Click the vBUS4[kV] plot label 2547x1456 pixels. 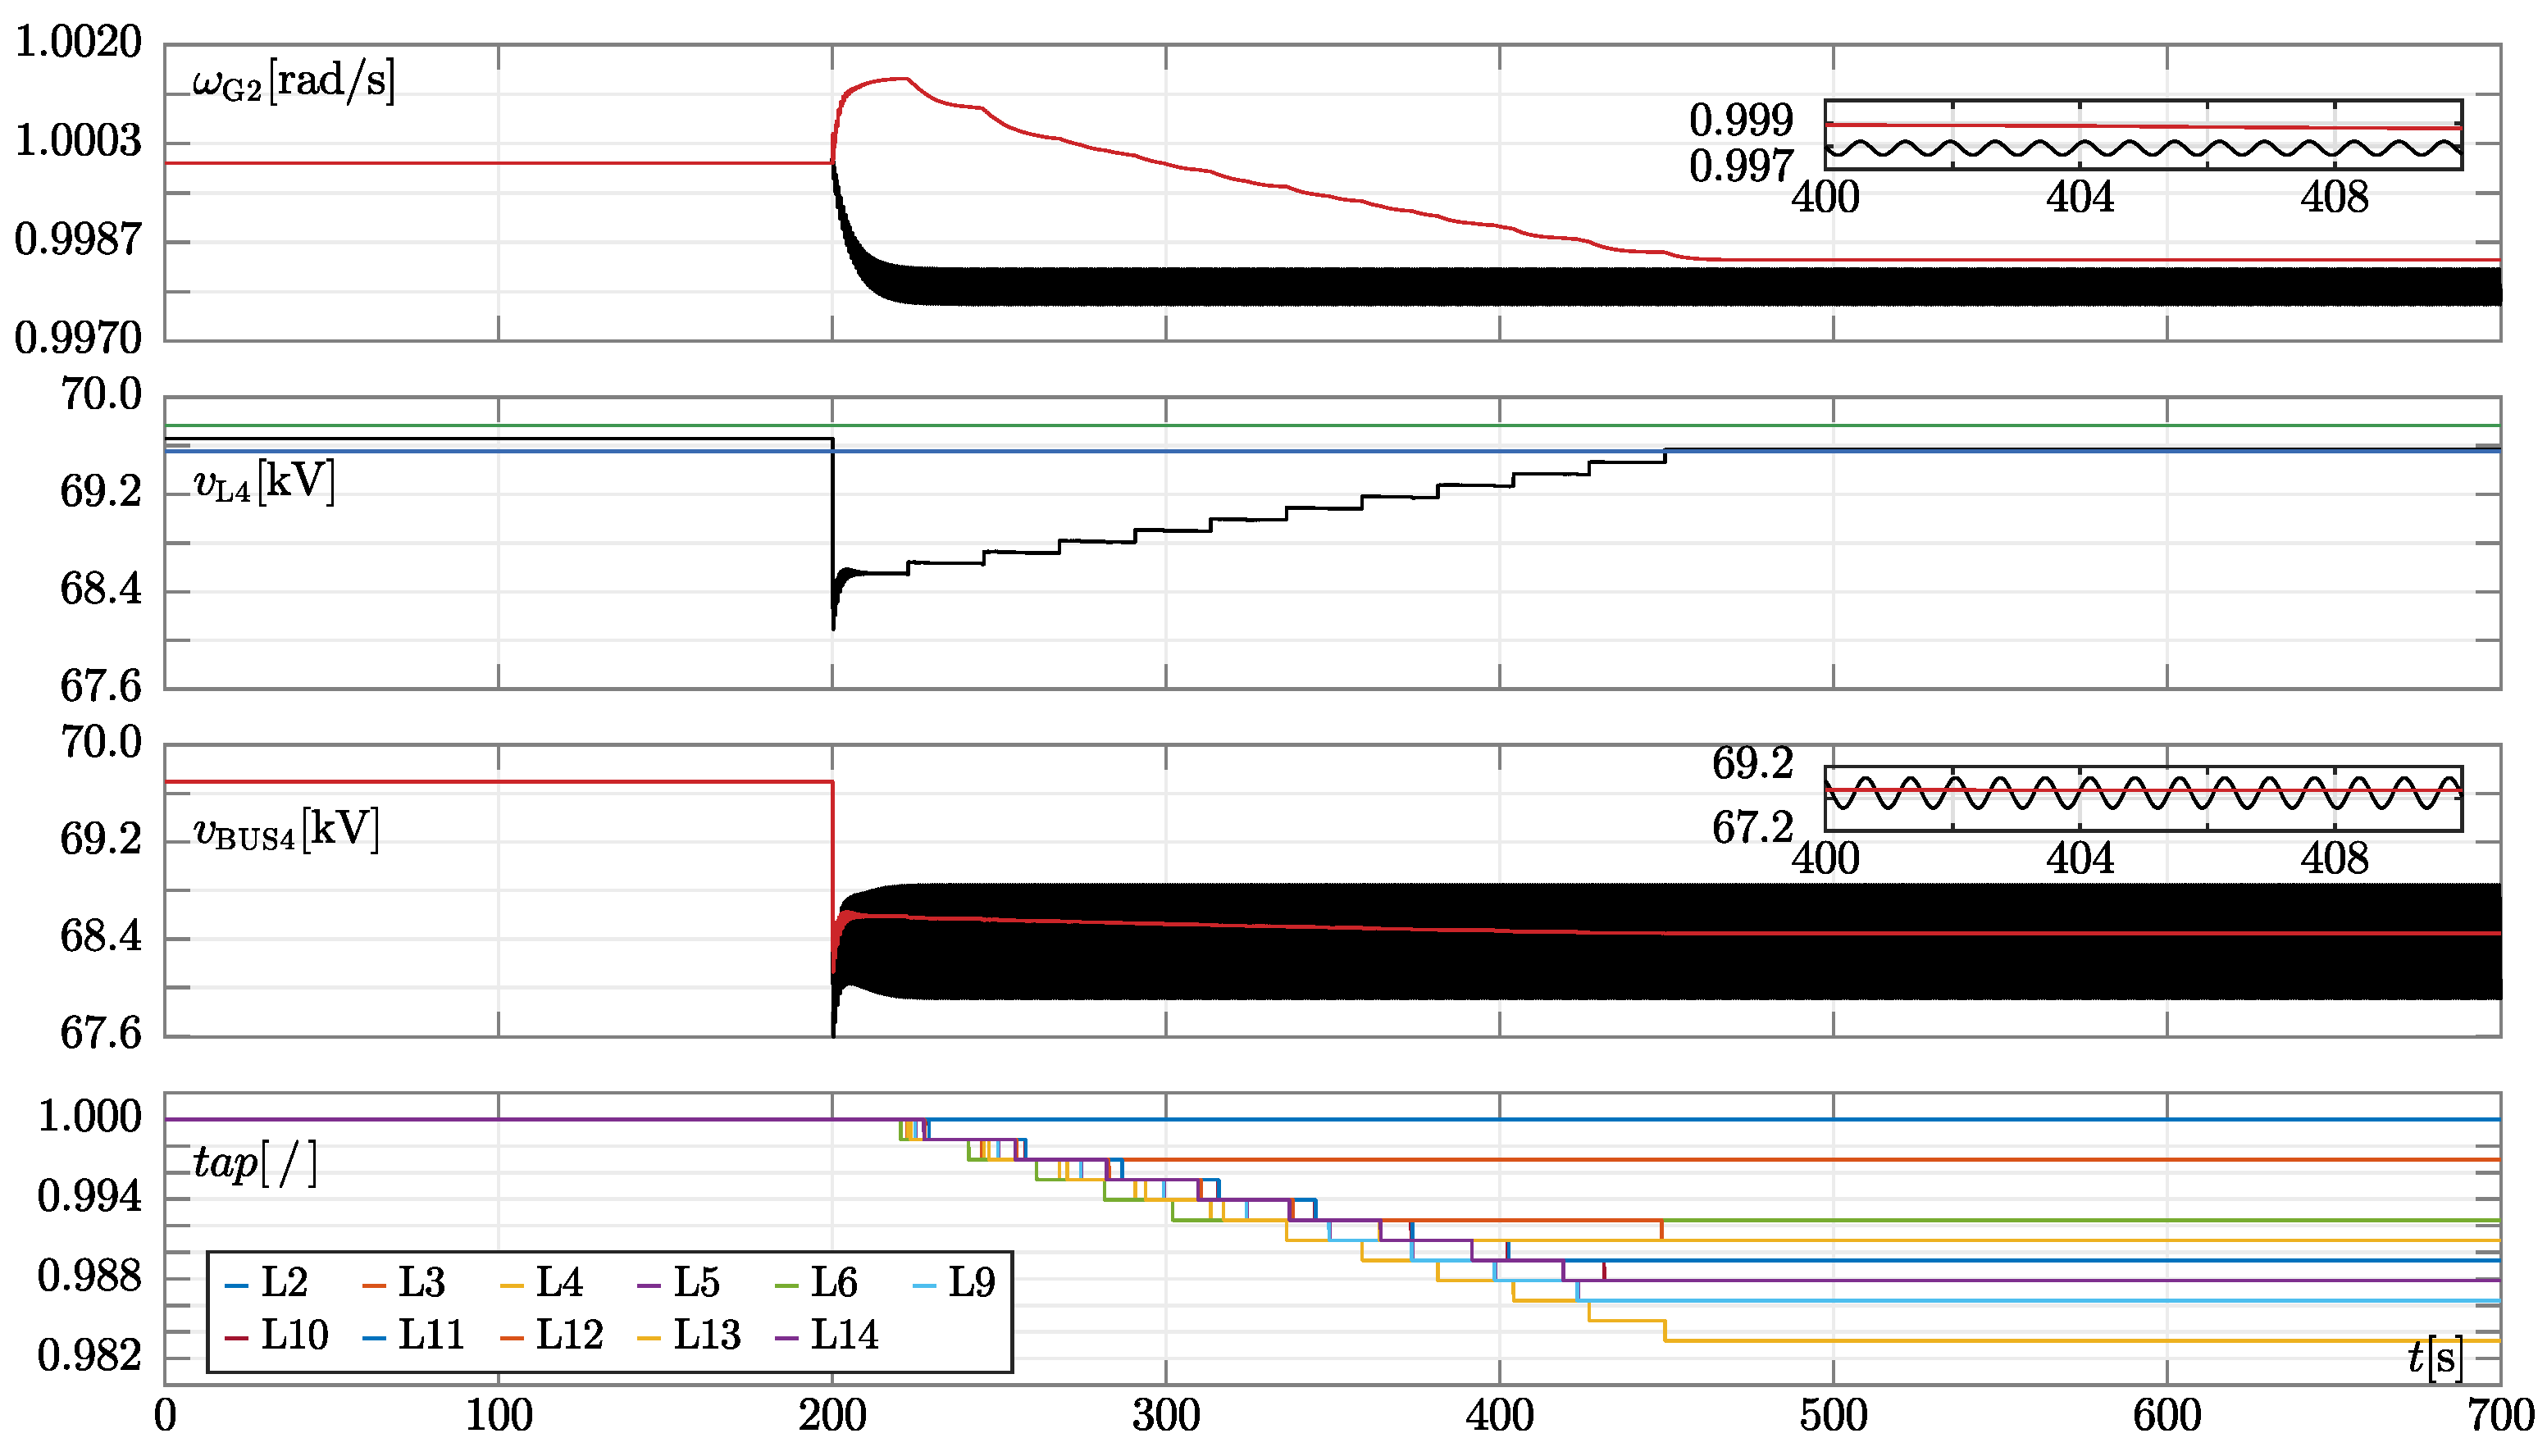[x=287, y=831]
